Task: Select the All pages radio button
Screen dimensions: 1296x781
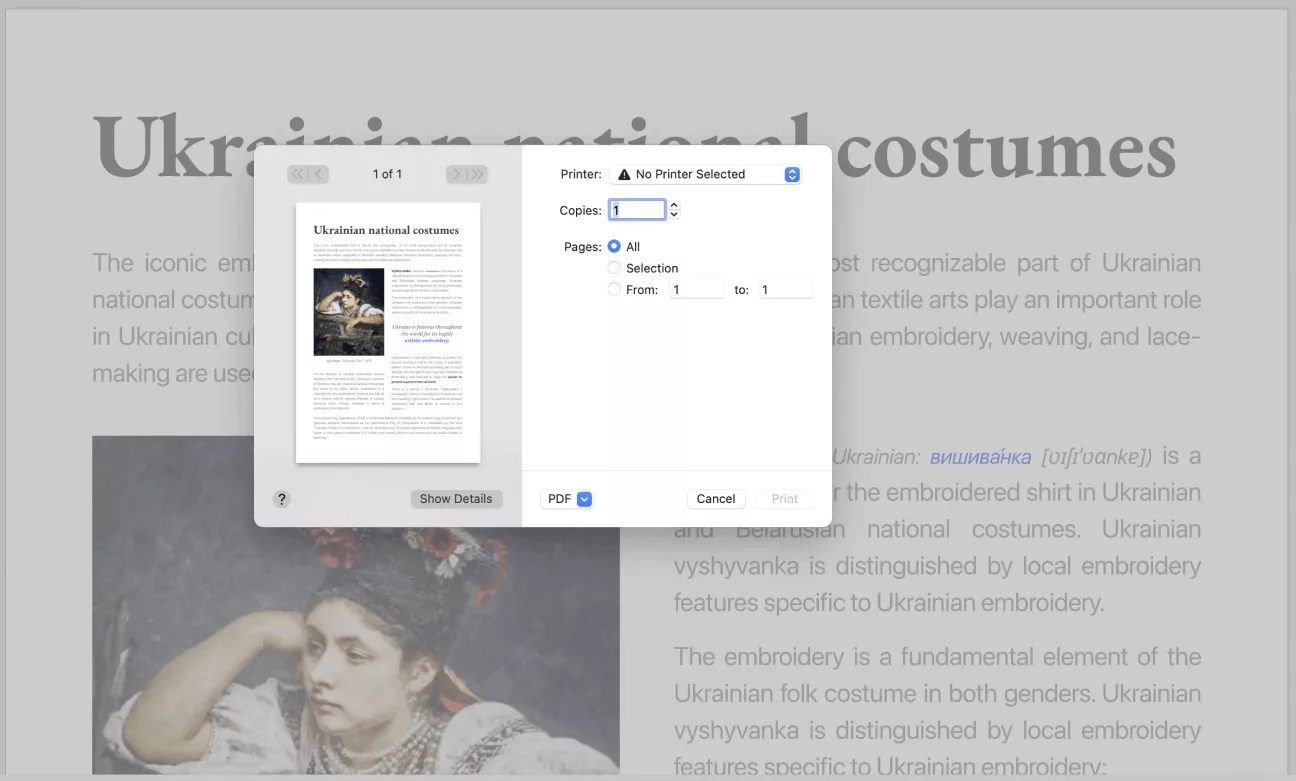Action: (x=614, y=246)
